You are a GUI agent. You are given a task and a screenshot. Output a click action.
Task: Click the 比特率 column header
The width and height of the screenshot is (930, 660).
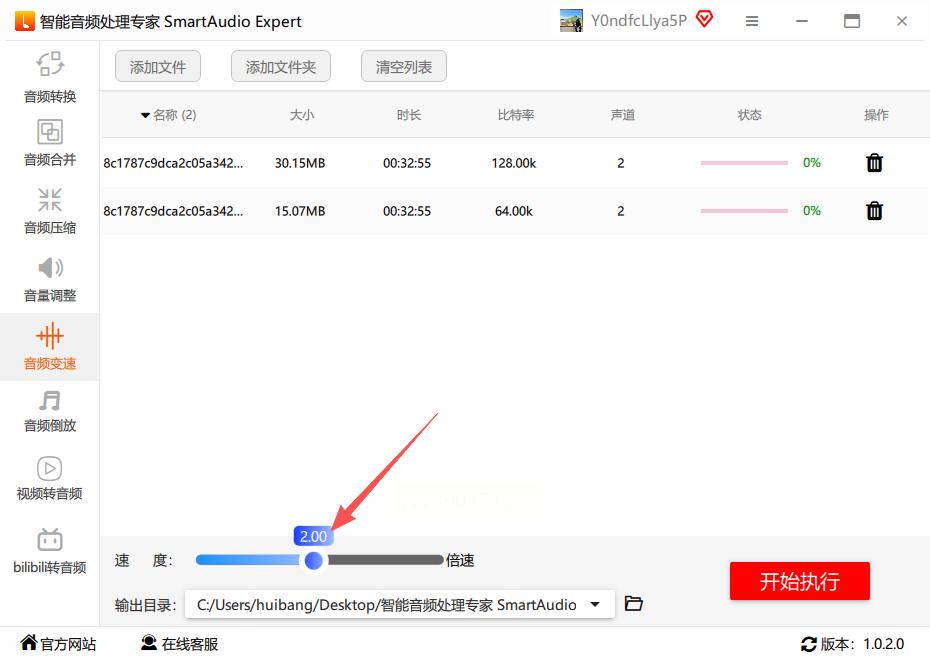(x=515, y=115)
